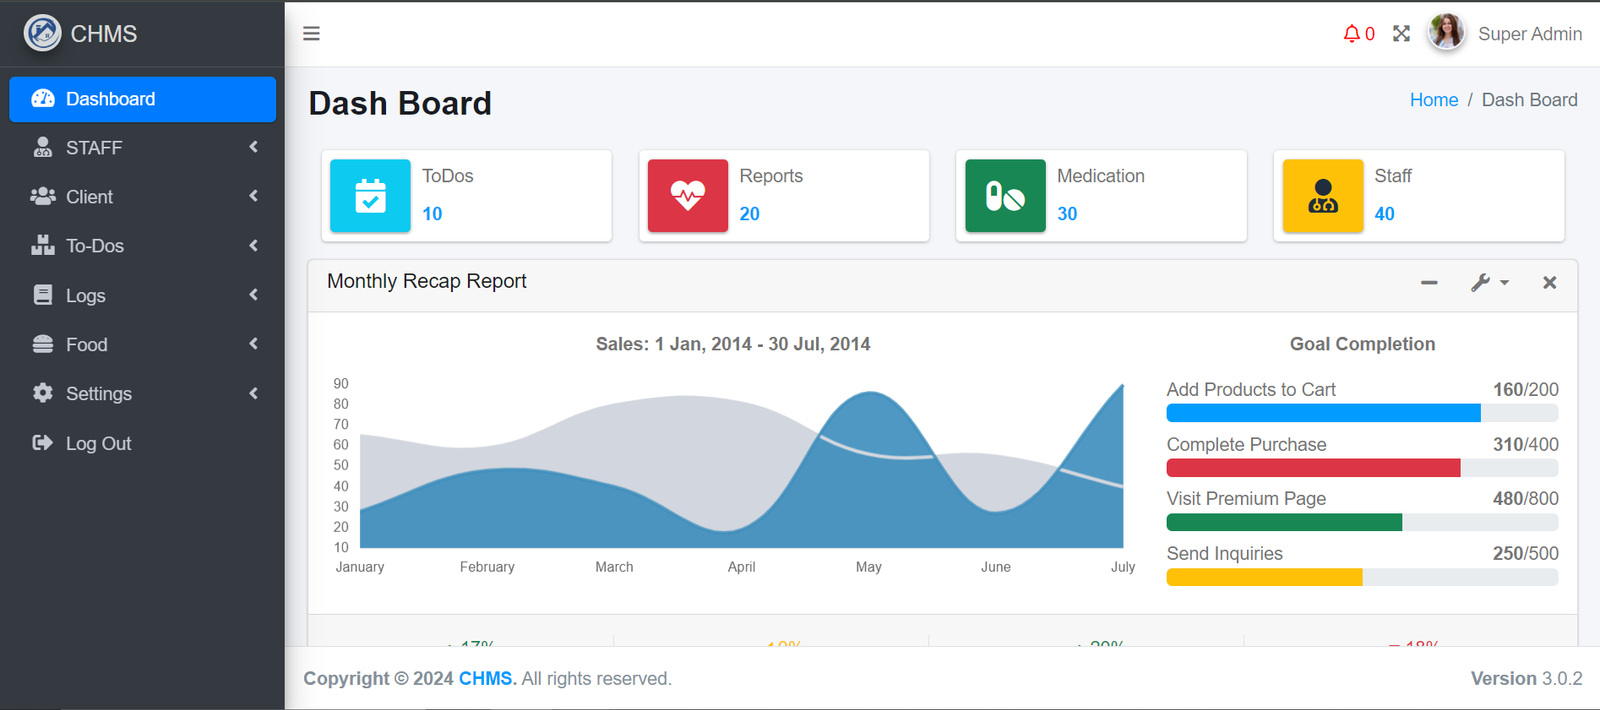Toggle the sidebar with hamburger icon

point(311,33)
